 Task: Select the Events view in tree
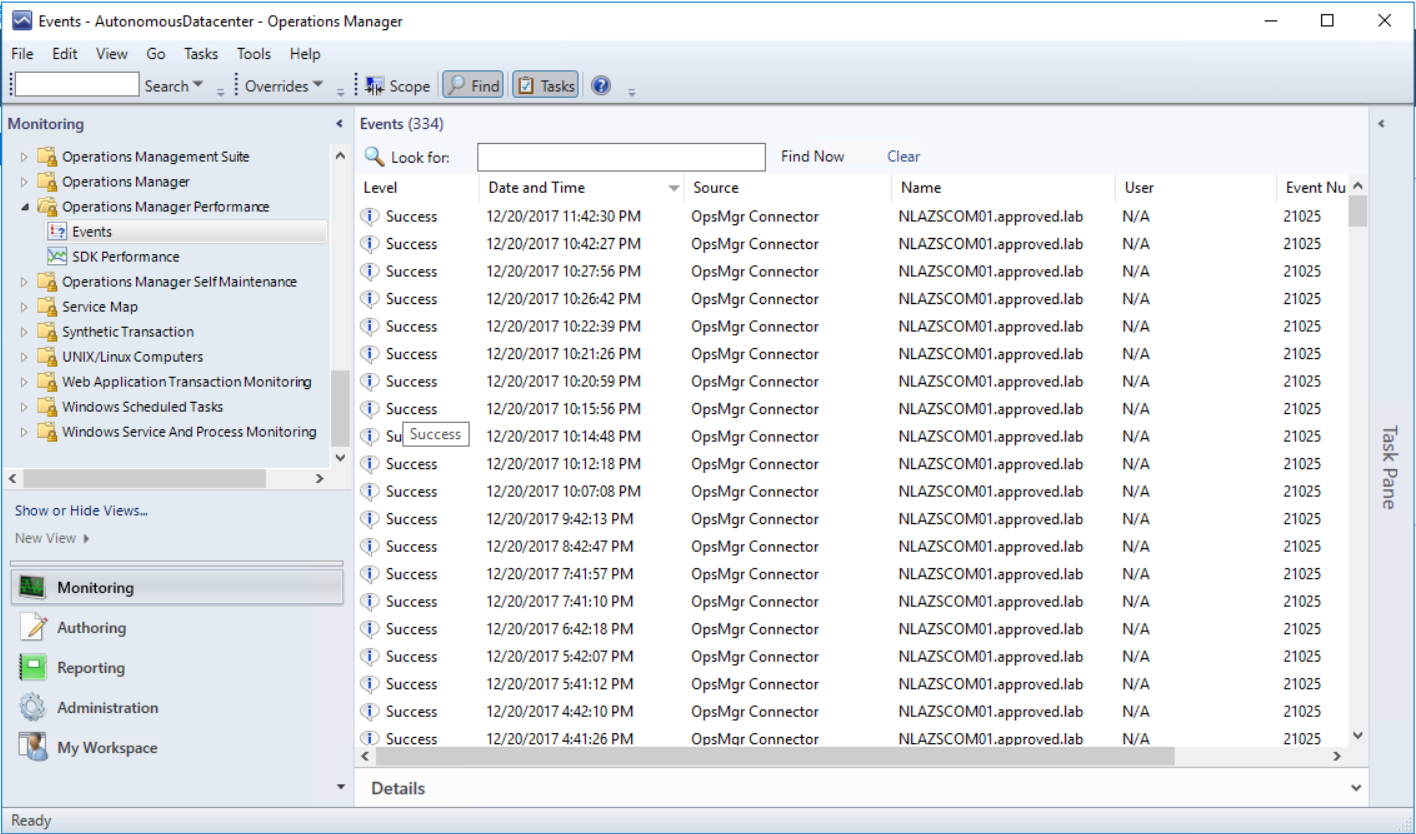pos(91,232)
